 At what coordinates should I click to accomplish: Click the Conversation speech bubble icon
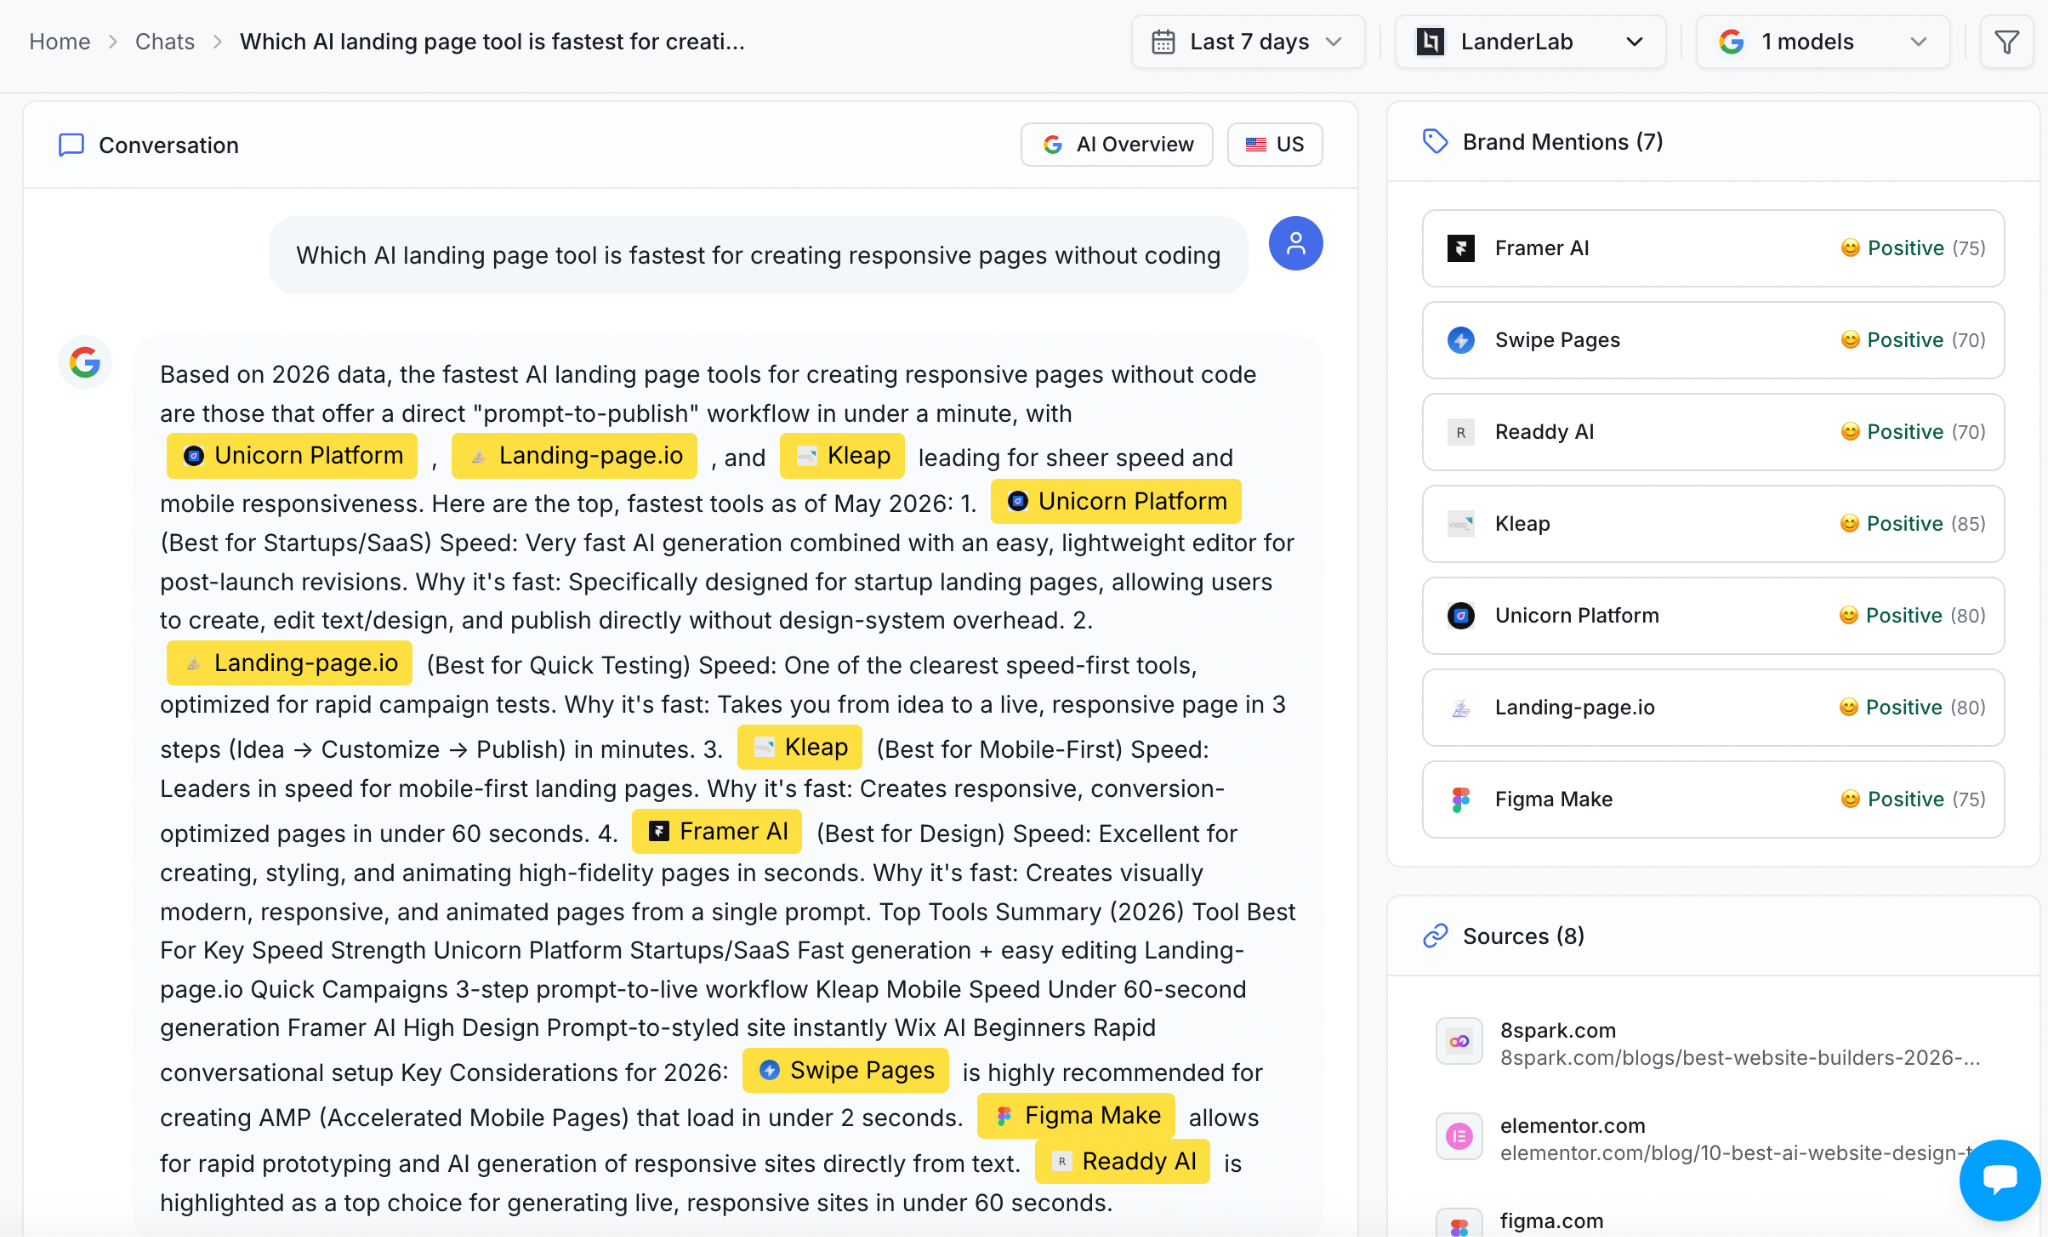click(71, 145)
